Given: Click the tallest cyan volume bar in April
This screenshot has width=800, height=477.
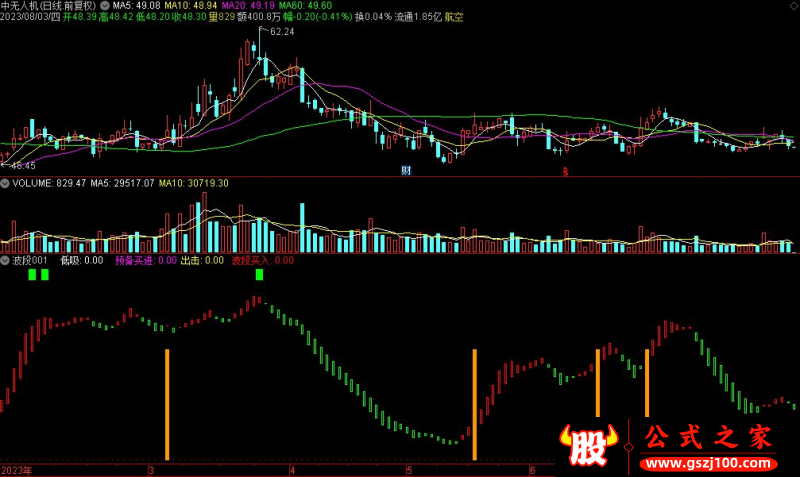Looking at the screenshot, I should (302, 228).
